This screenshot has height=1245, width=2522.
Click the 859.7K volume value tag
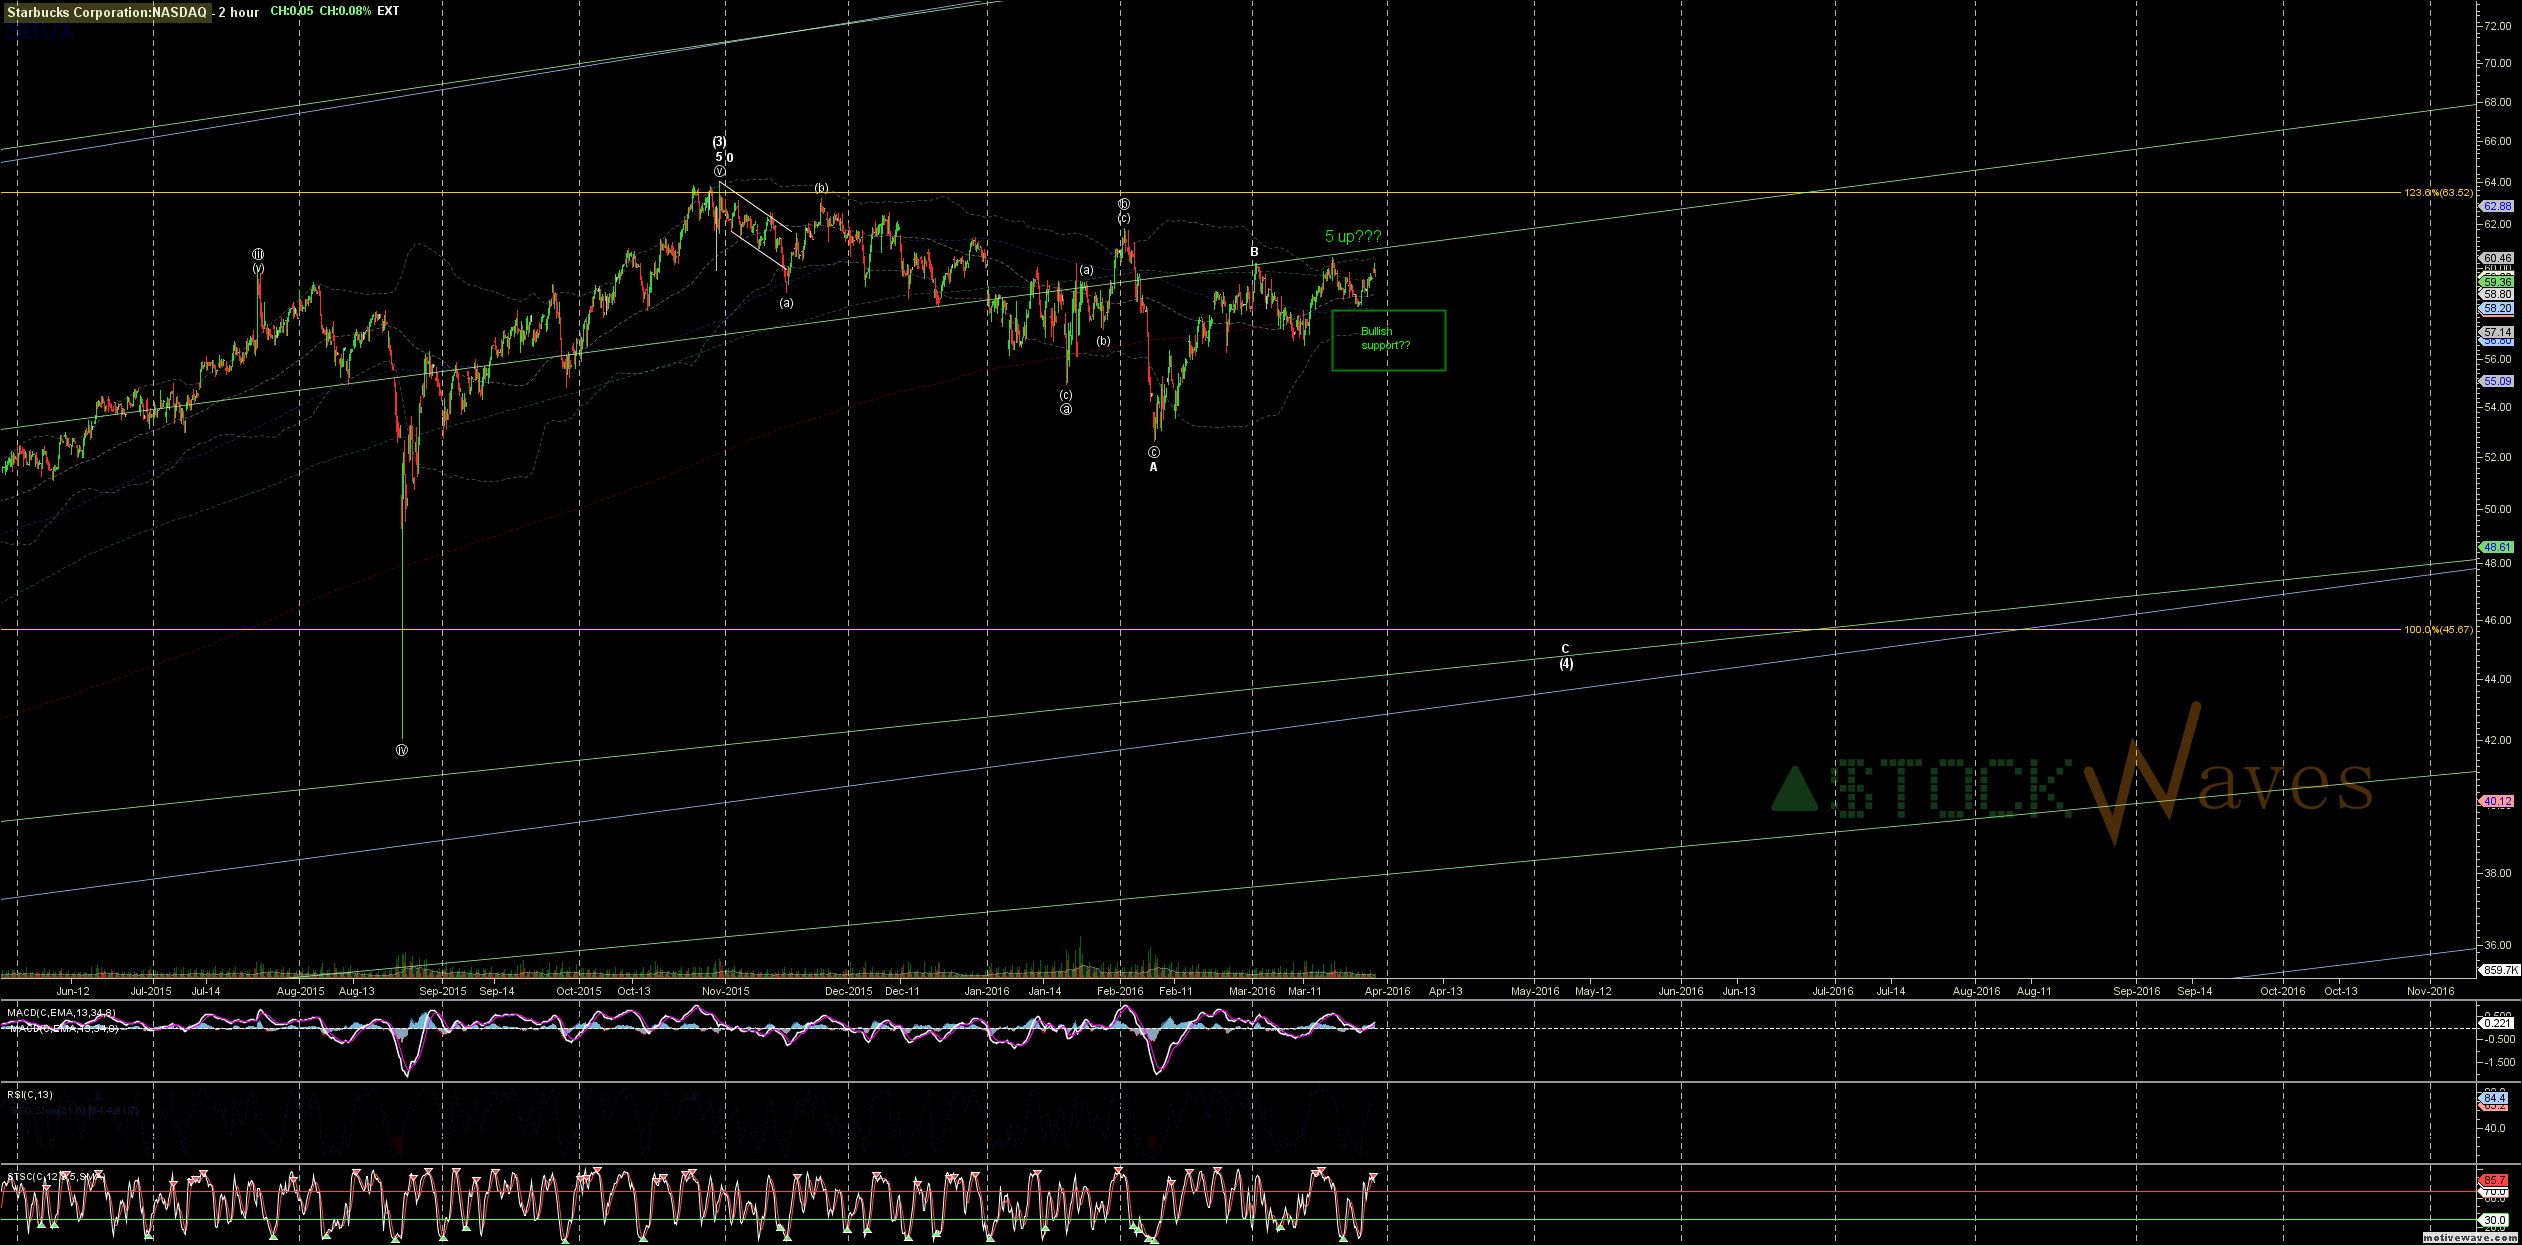(x=2499, y=970)
